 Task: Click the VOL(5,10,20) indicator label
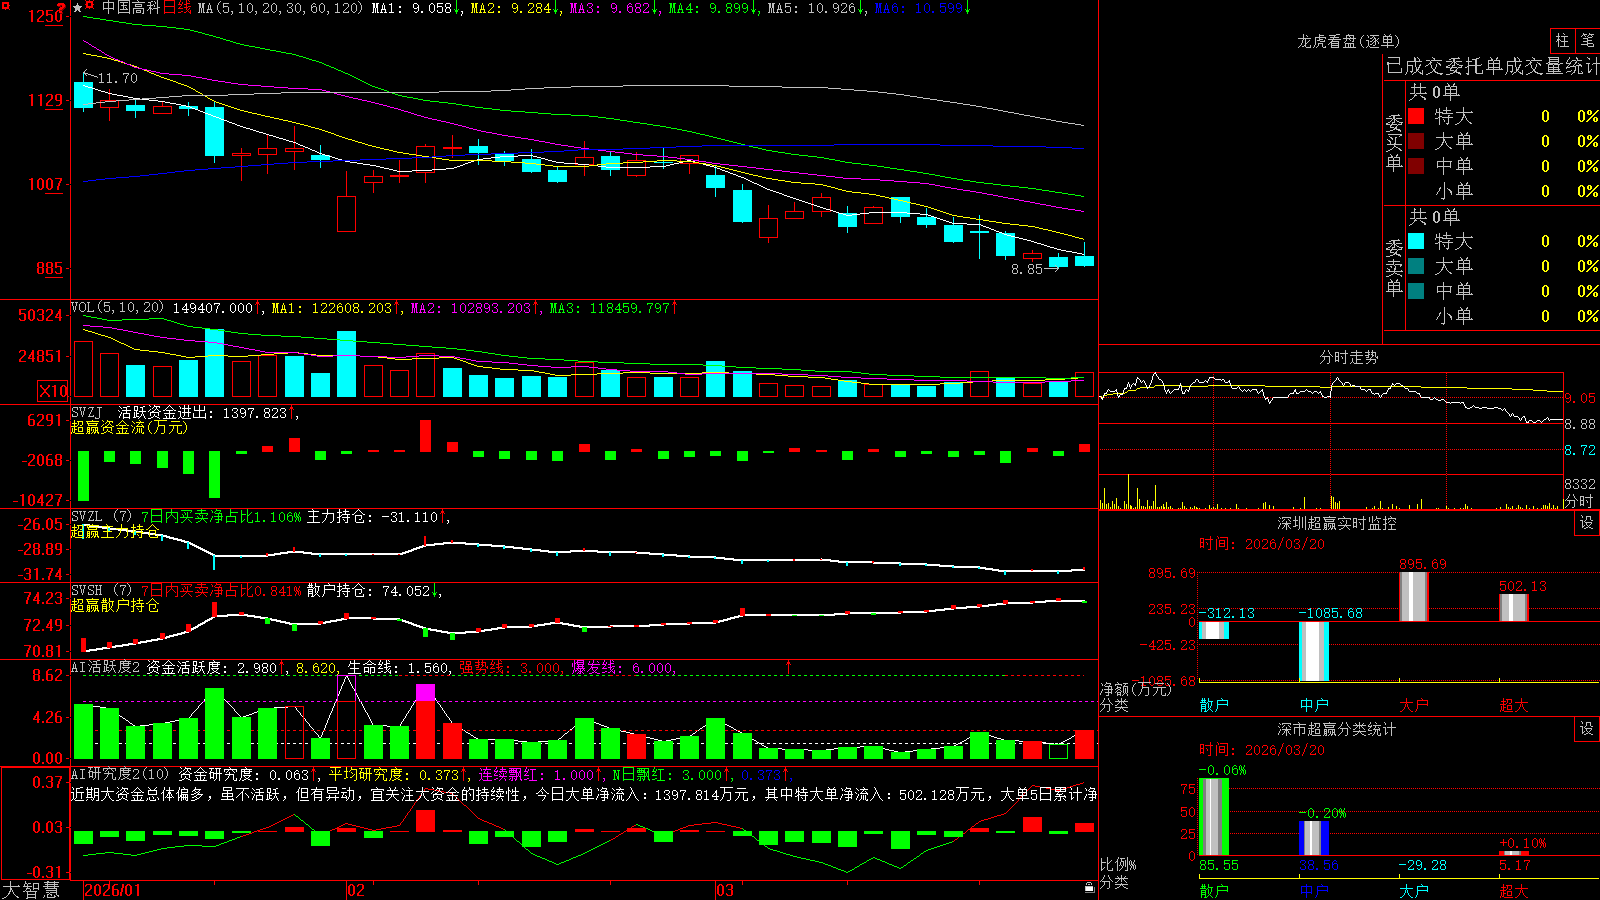click(x=117, y=308)
